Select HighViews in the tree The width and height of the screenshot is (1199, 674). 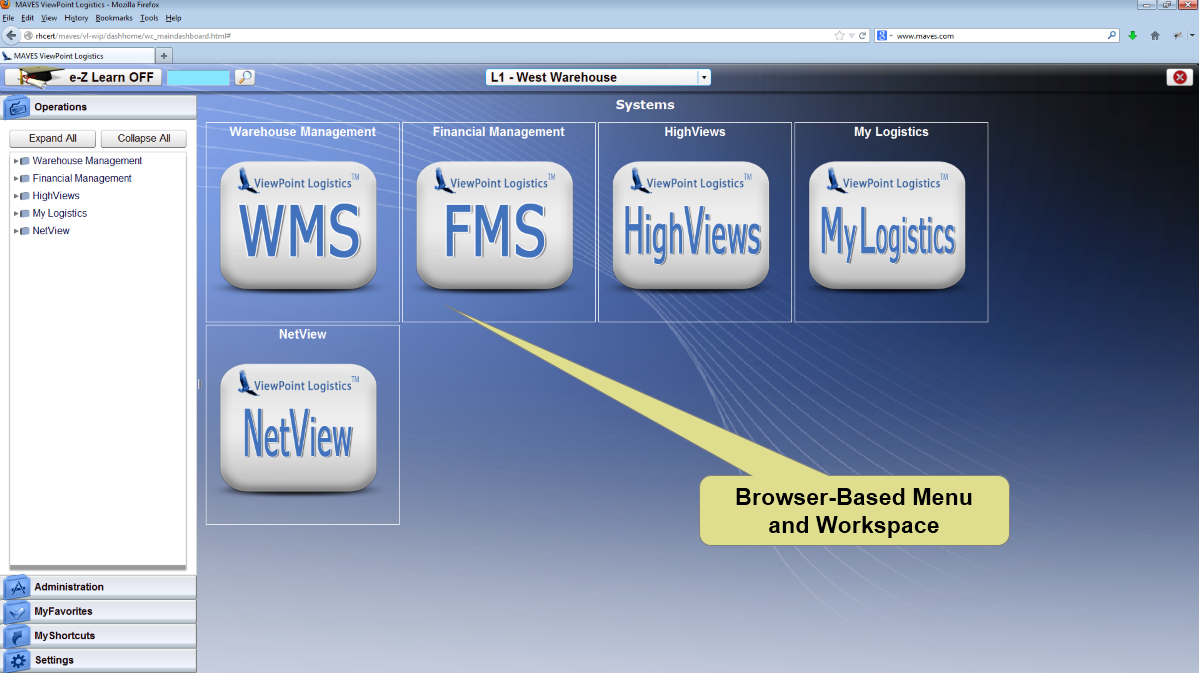(x=56, y=196)
